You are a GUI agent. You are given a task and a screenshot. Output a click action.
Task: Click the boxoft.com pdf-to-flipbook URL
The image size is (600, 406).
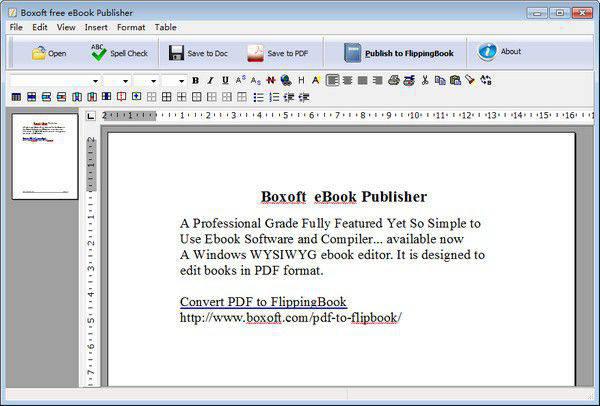pos(291,318)
